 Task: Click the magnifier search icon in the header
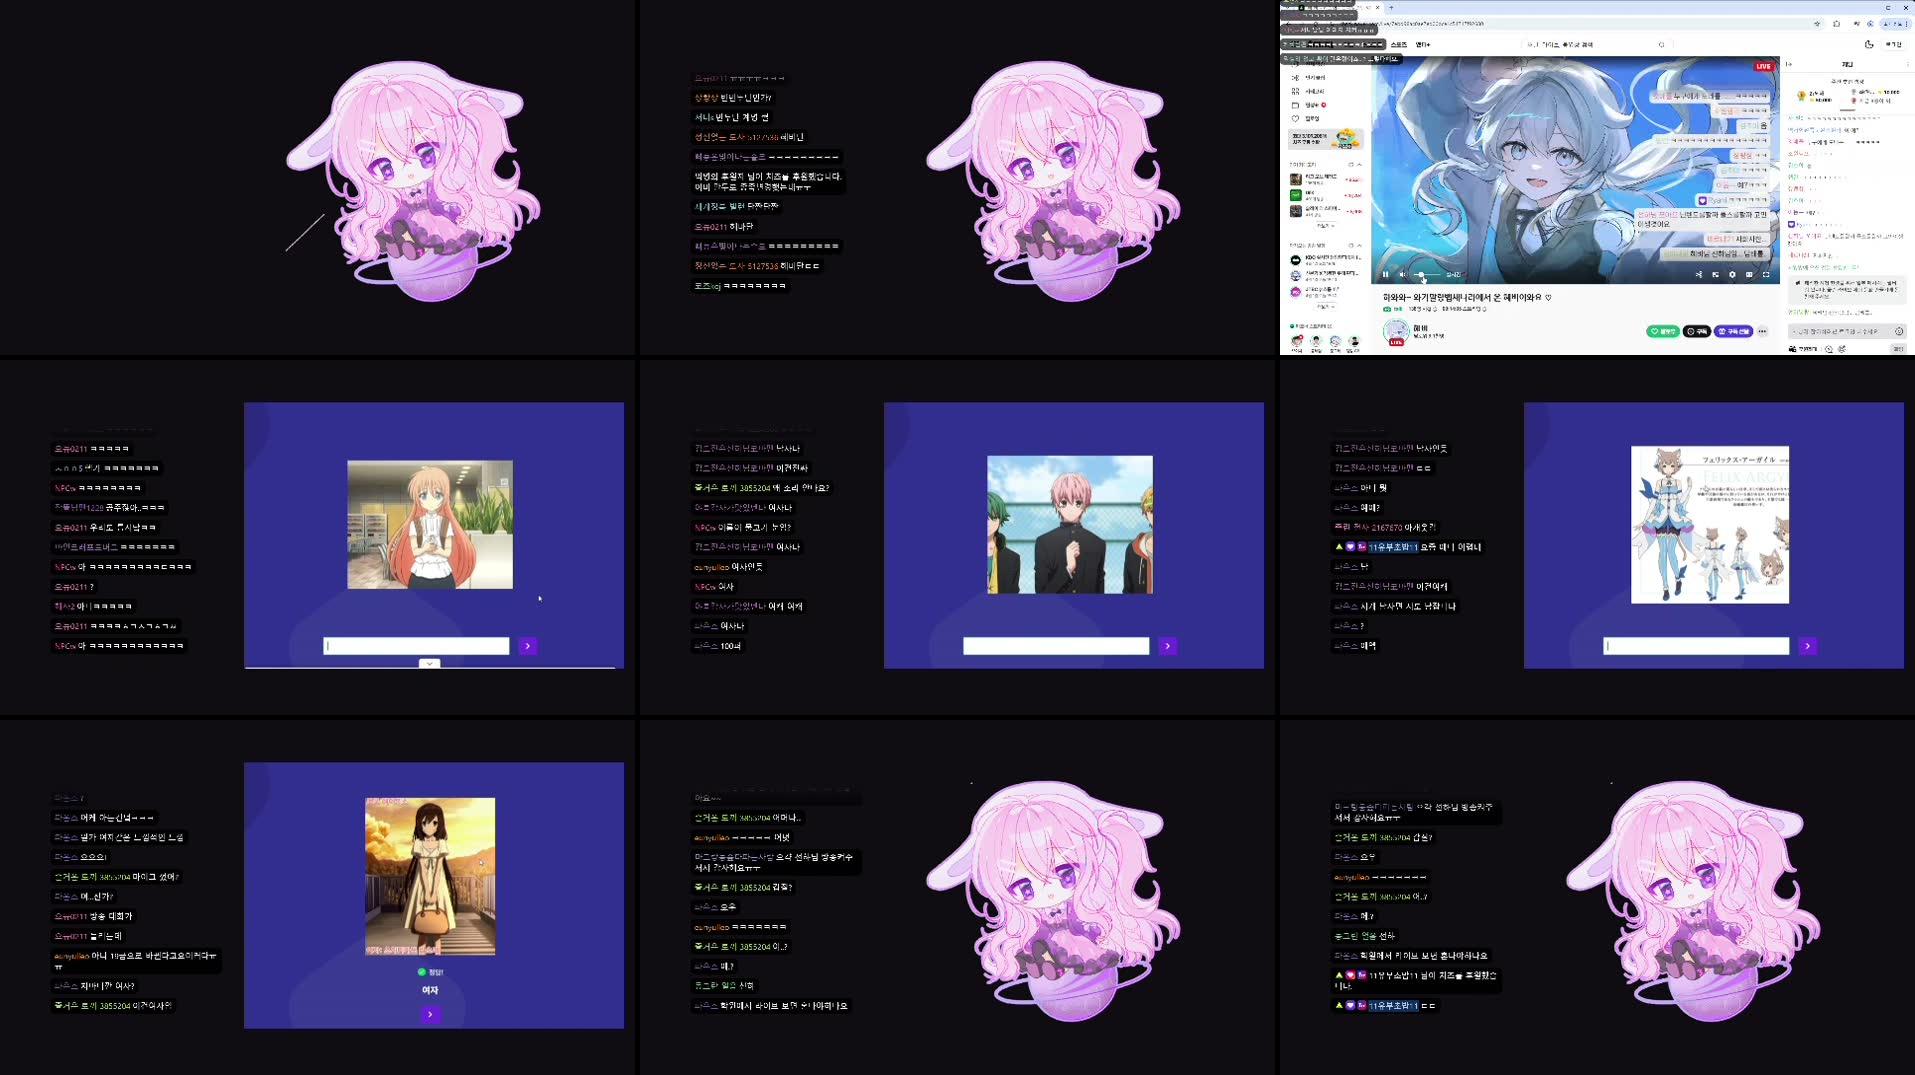tap(1662, 44)
